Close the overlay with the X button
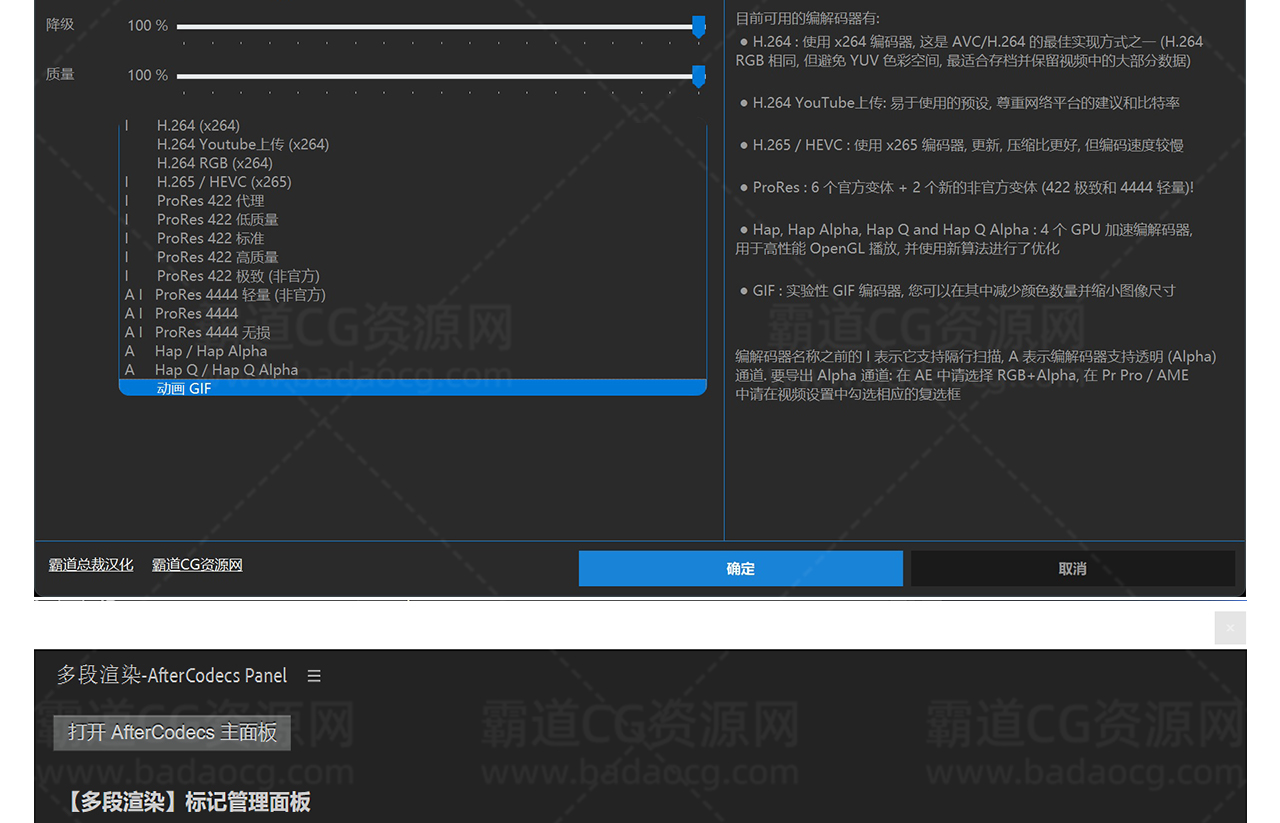The height and width of the screenshot is (823, 1280). (x=1230, y=628)
